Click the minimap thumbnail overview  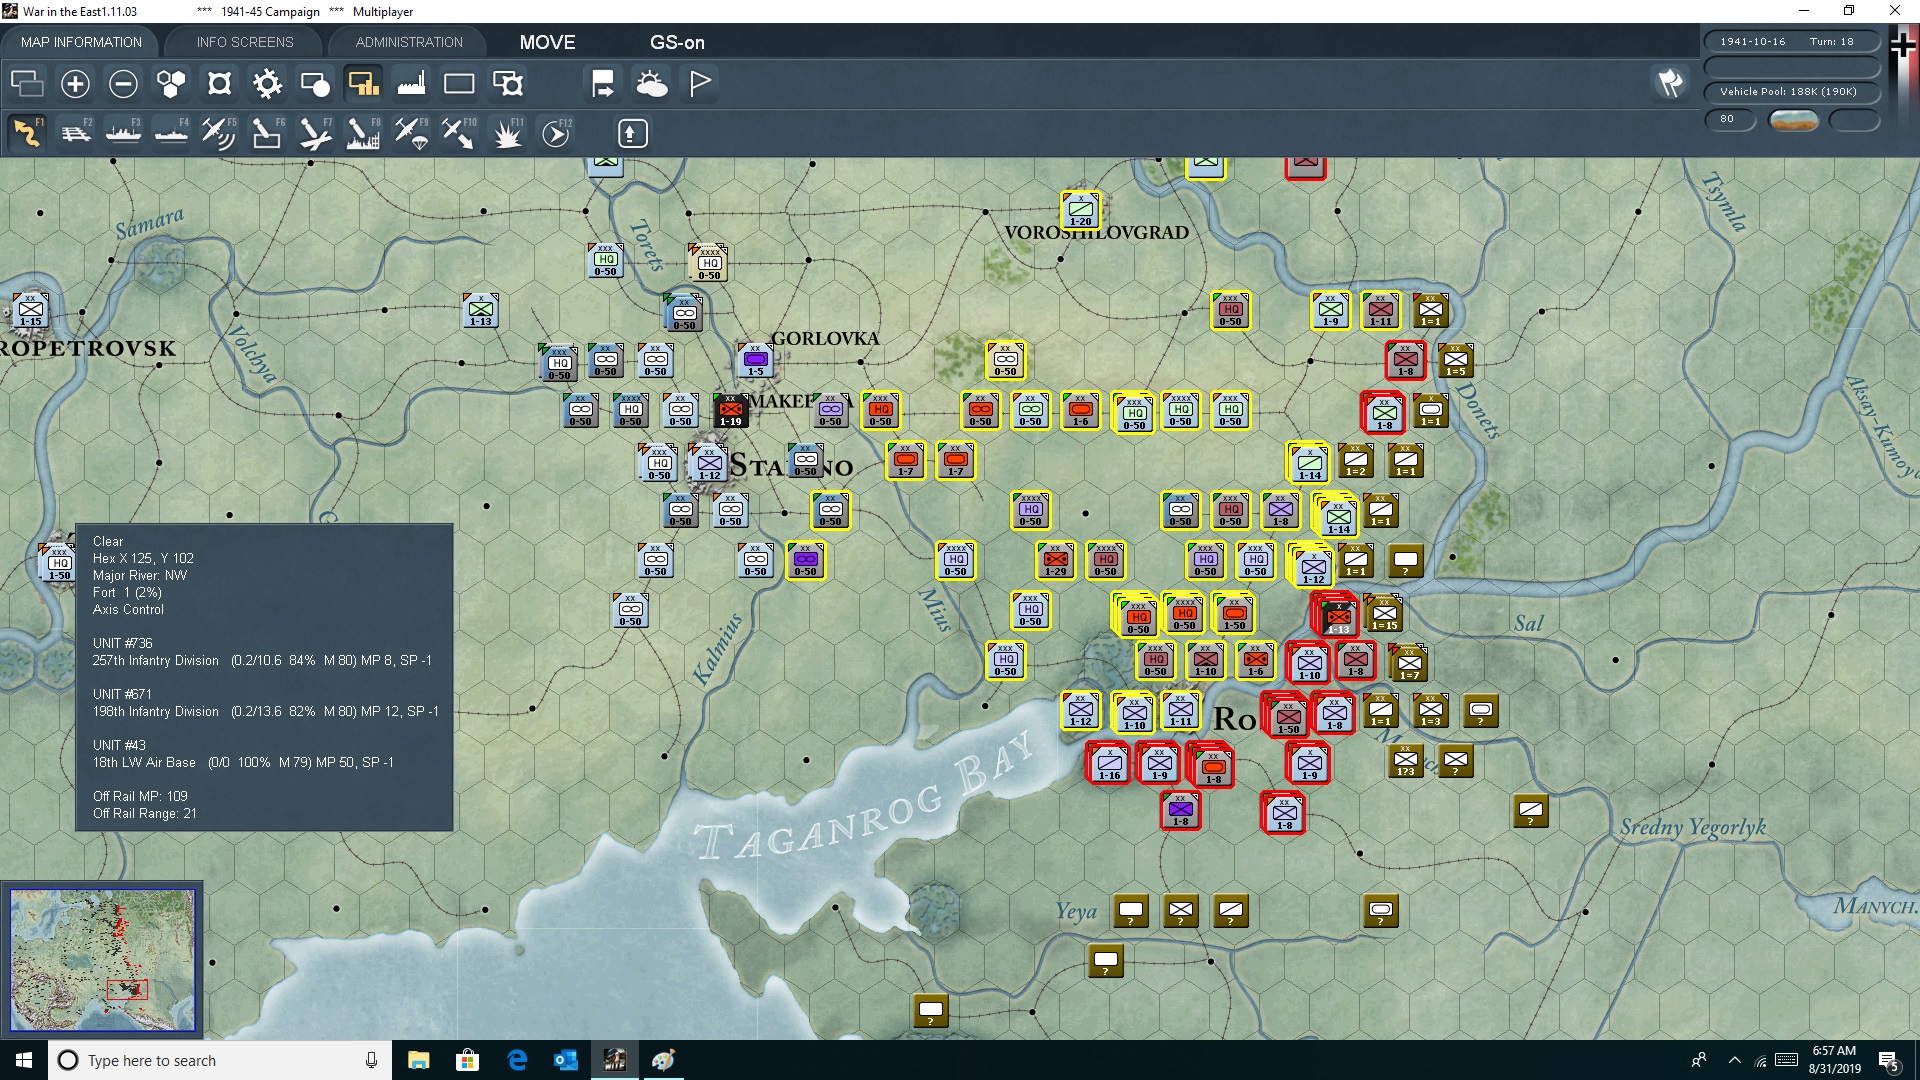point(102,960)
